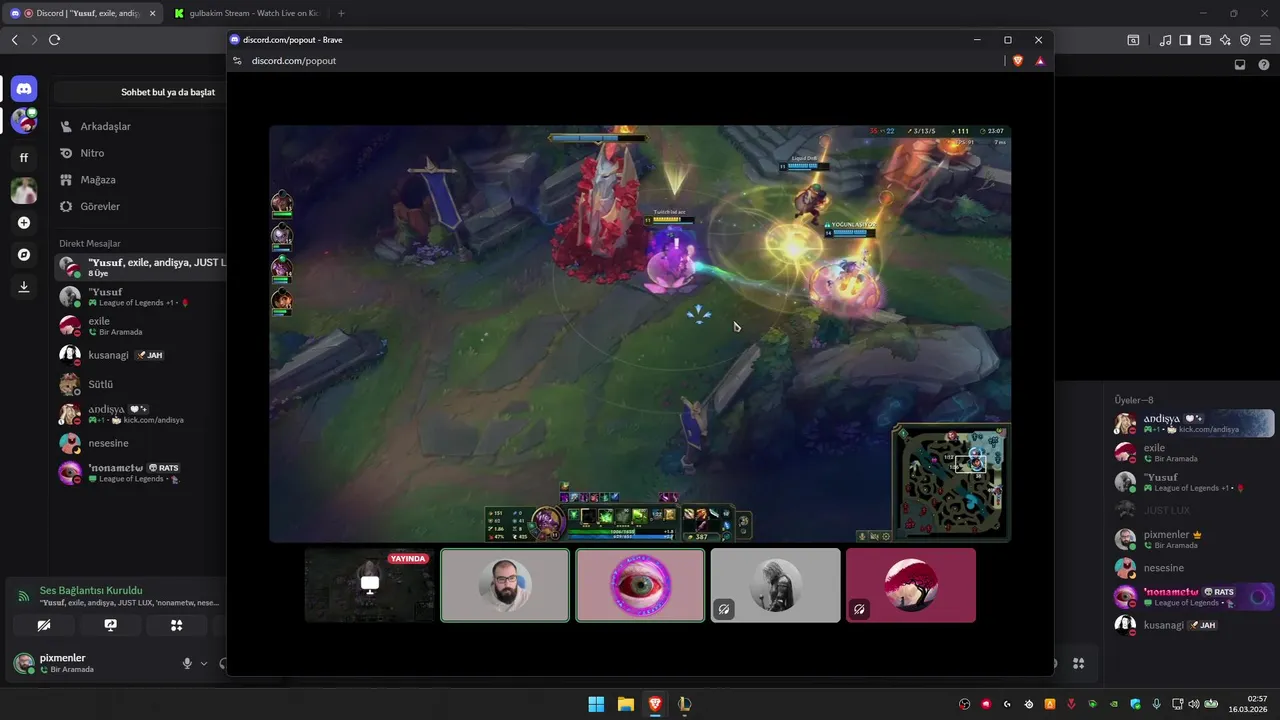1280x720 pixels.
Task: Switch to the Discord browser tab
Action: tap(83, 13)
